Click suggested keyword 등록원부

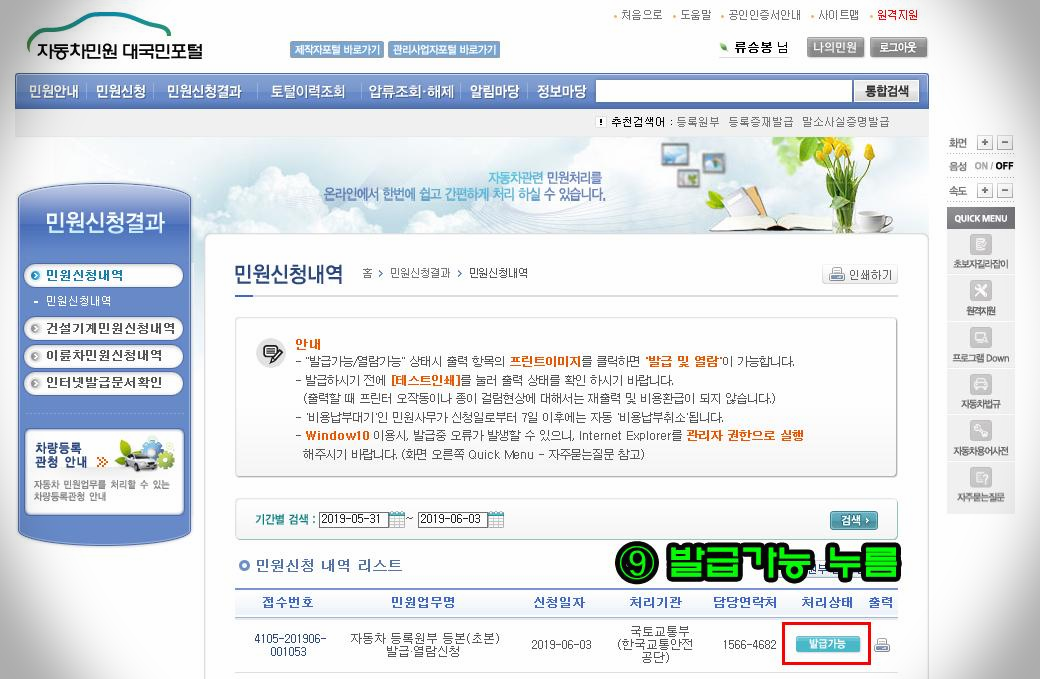point(698,122)
